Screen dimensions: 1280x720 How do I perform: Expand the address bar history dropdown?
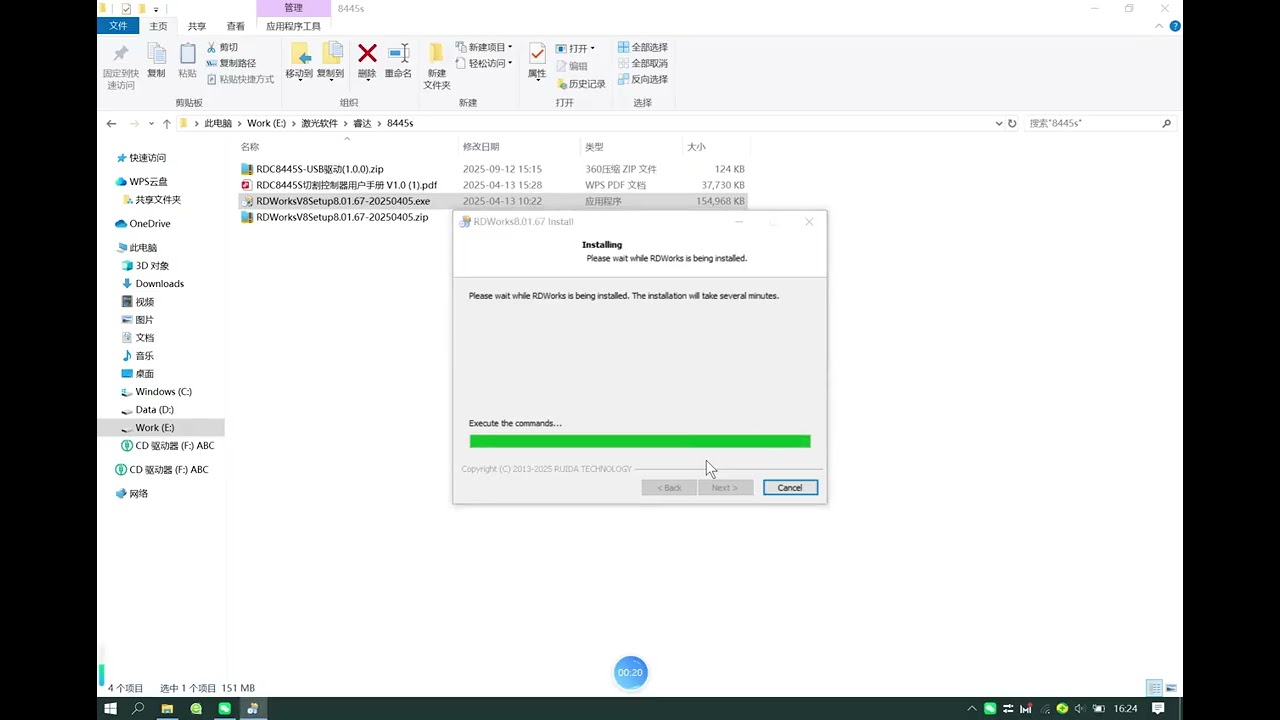tap(998, 123)
